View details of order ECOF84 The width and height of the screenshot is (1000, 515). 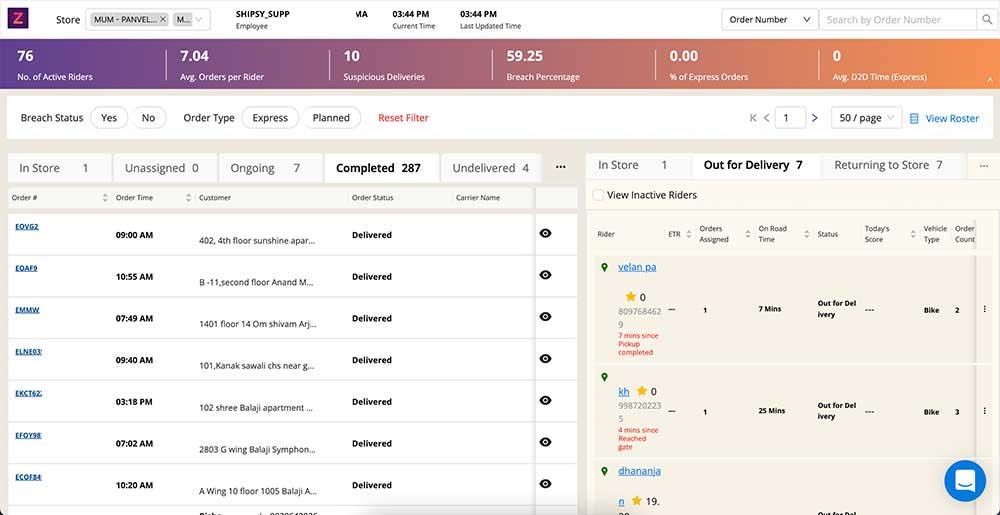[545, 484]
